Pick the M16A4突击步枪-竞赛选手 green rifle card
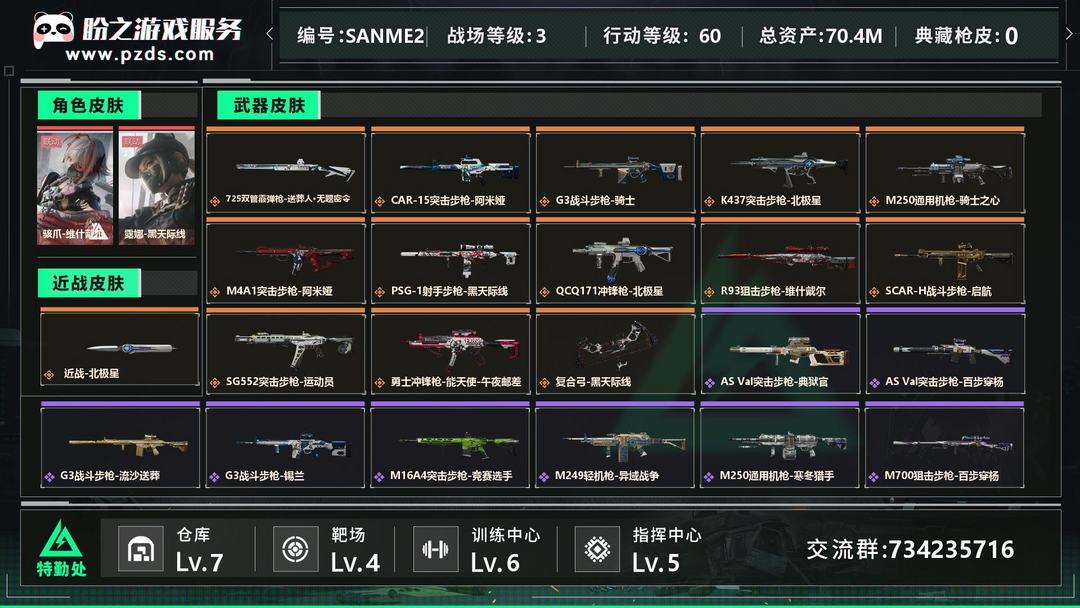 coord(450,445)
